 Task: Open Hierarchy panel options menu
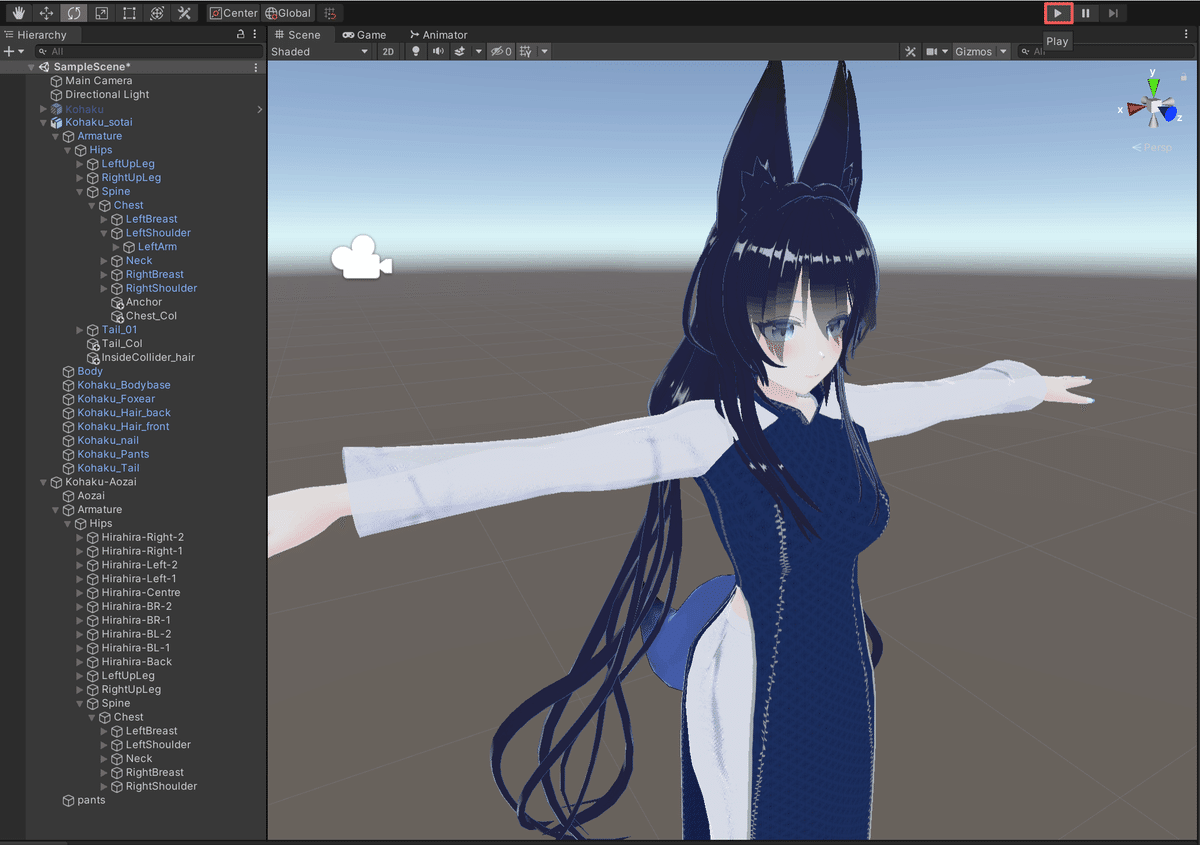(256, 34)
